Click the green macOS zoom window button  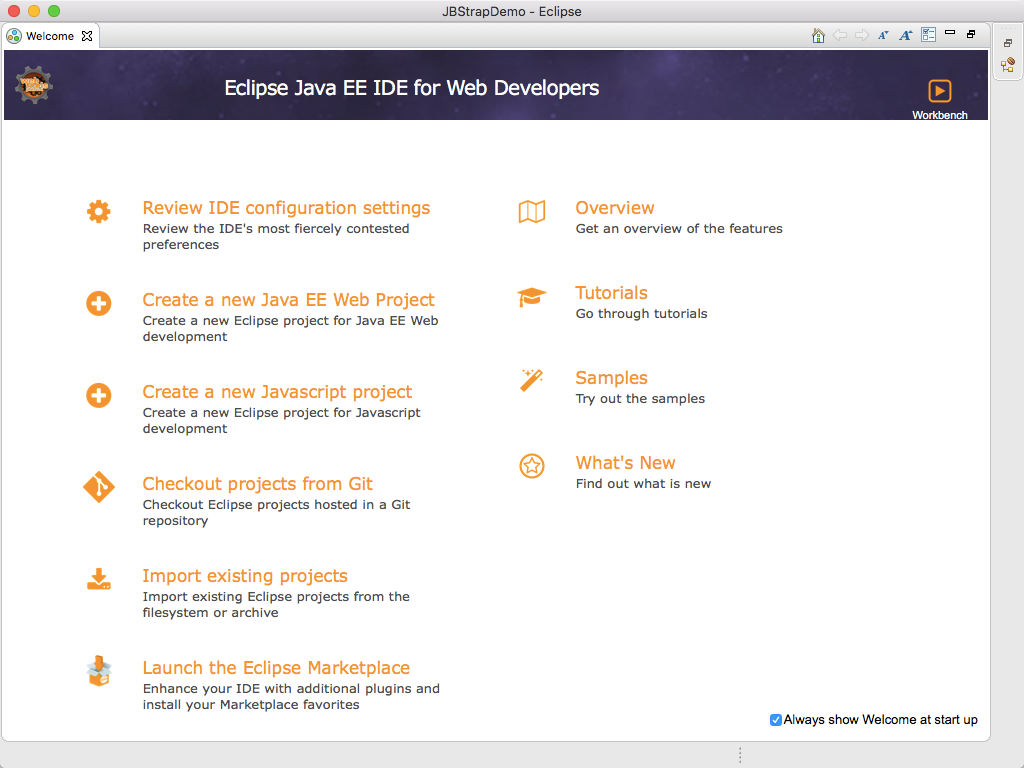(x=54, y=11)
